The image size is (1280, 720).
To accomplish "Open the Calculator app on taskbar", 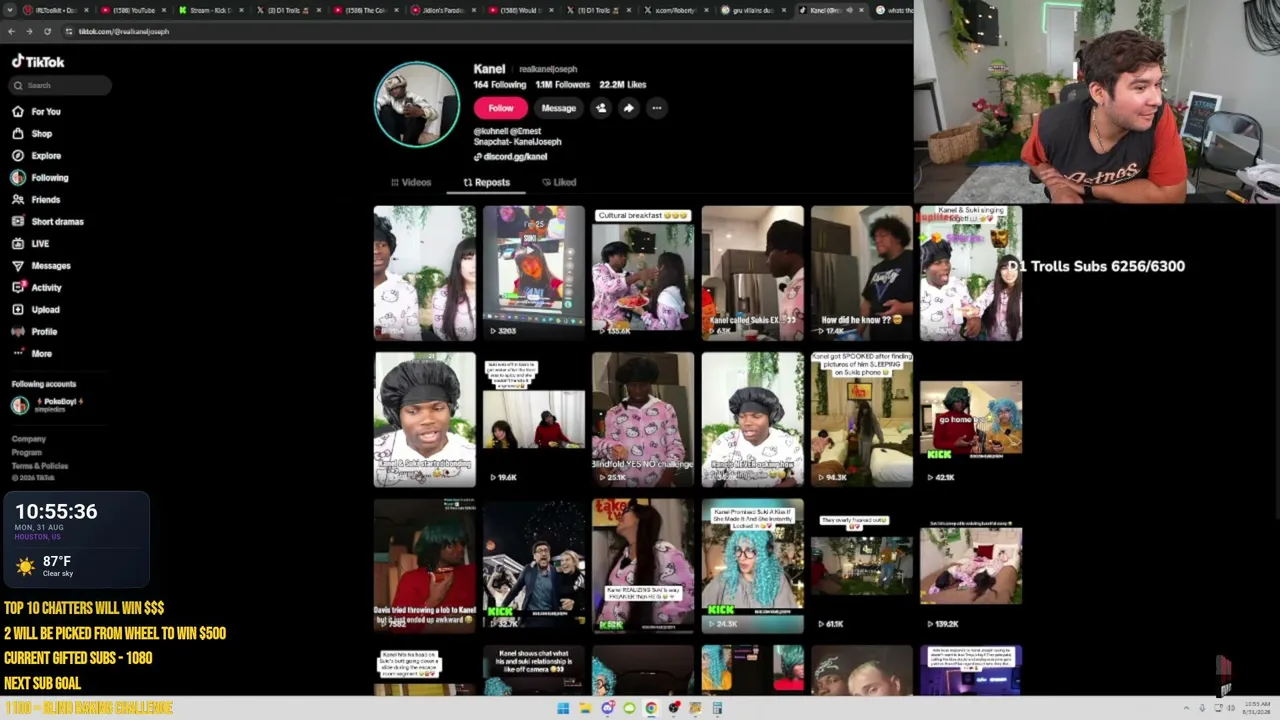I will pyautogui.click(x=717, y=709).
